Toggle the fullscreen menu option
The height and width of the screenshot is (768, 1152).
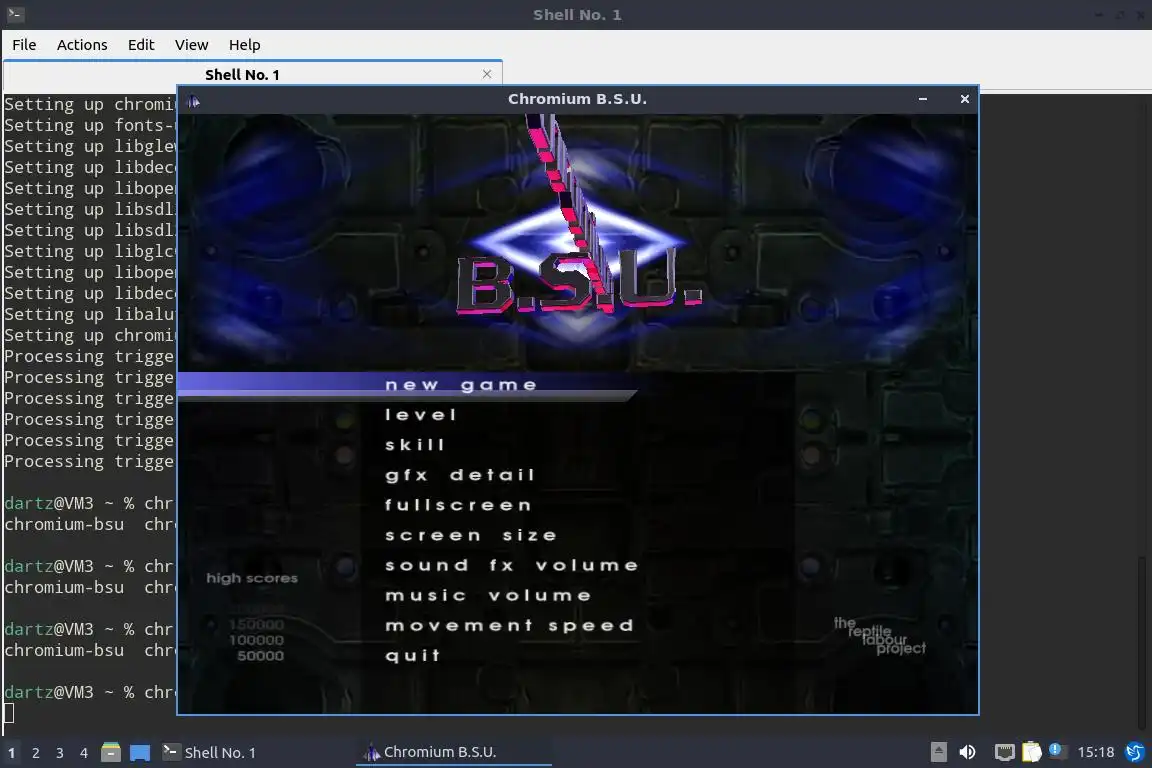(x=458, y=505)
